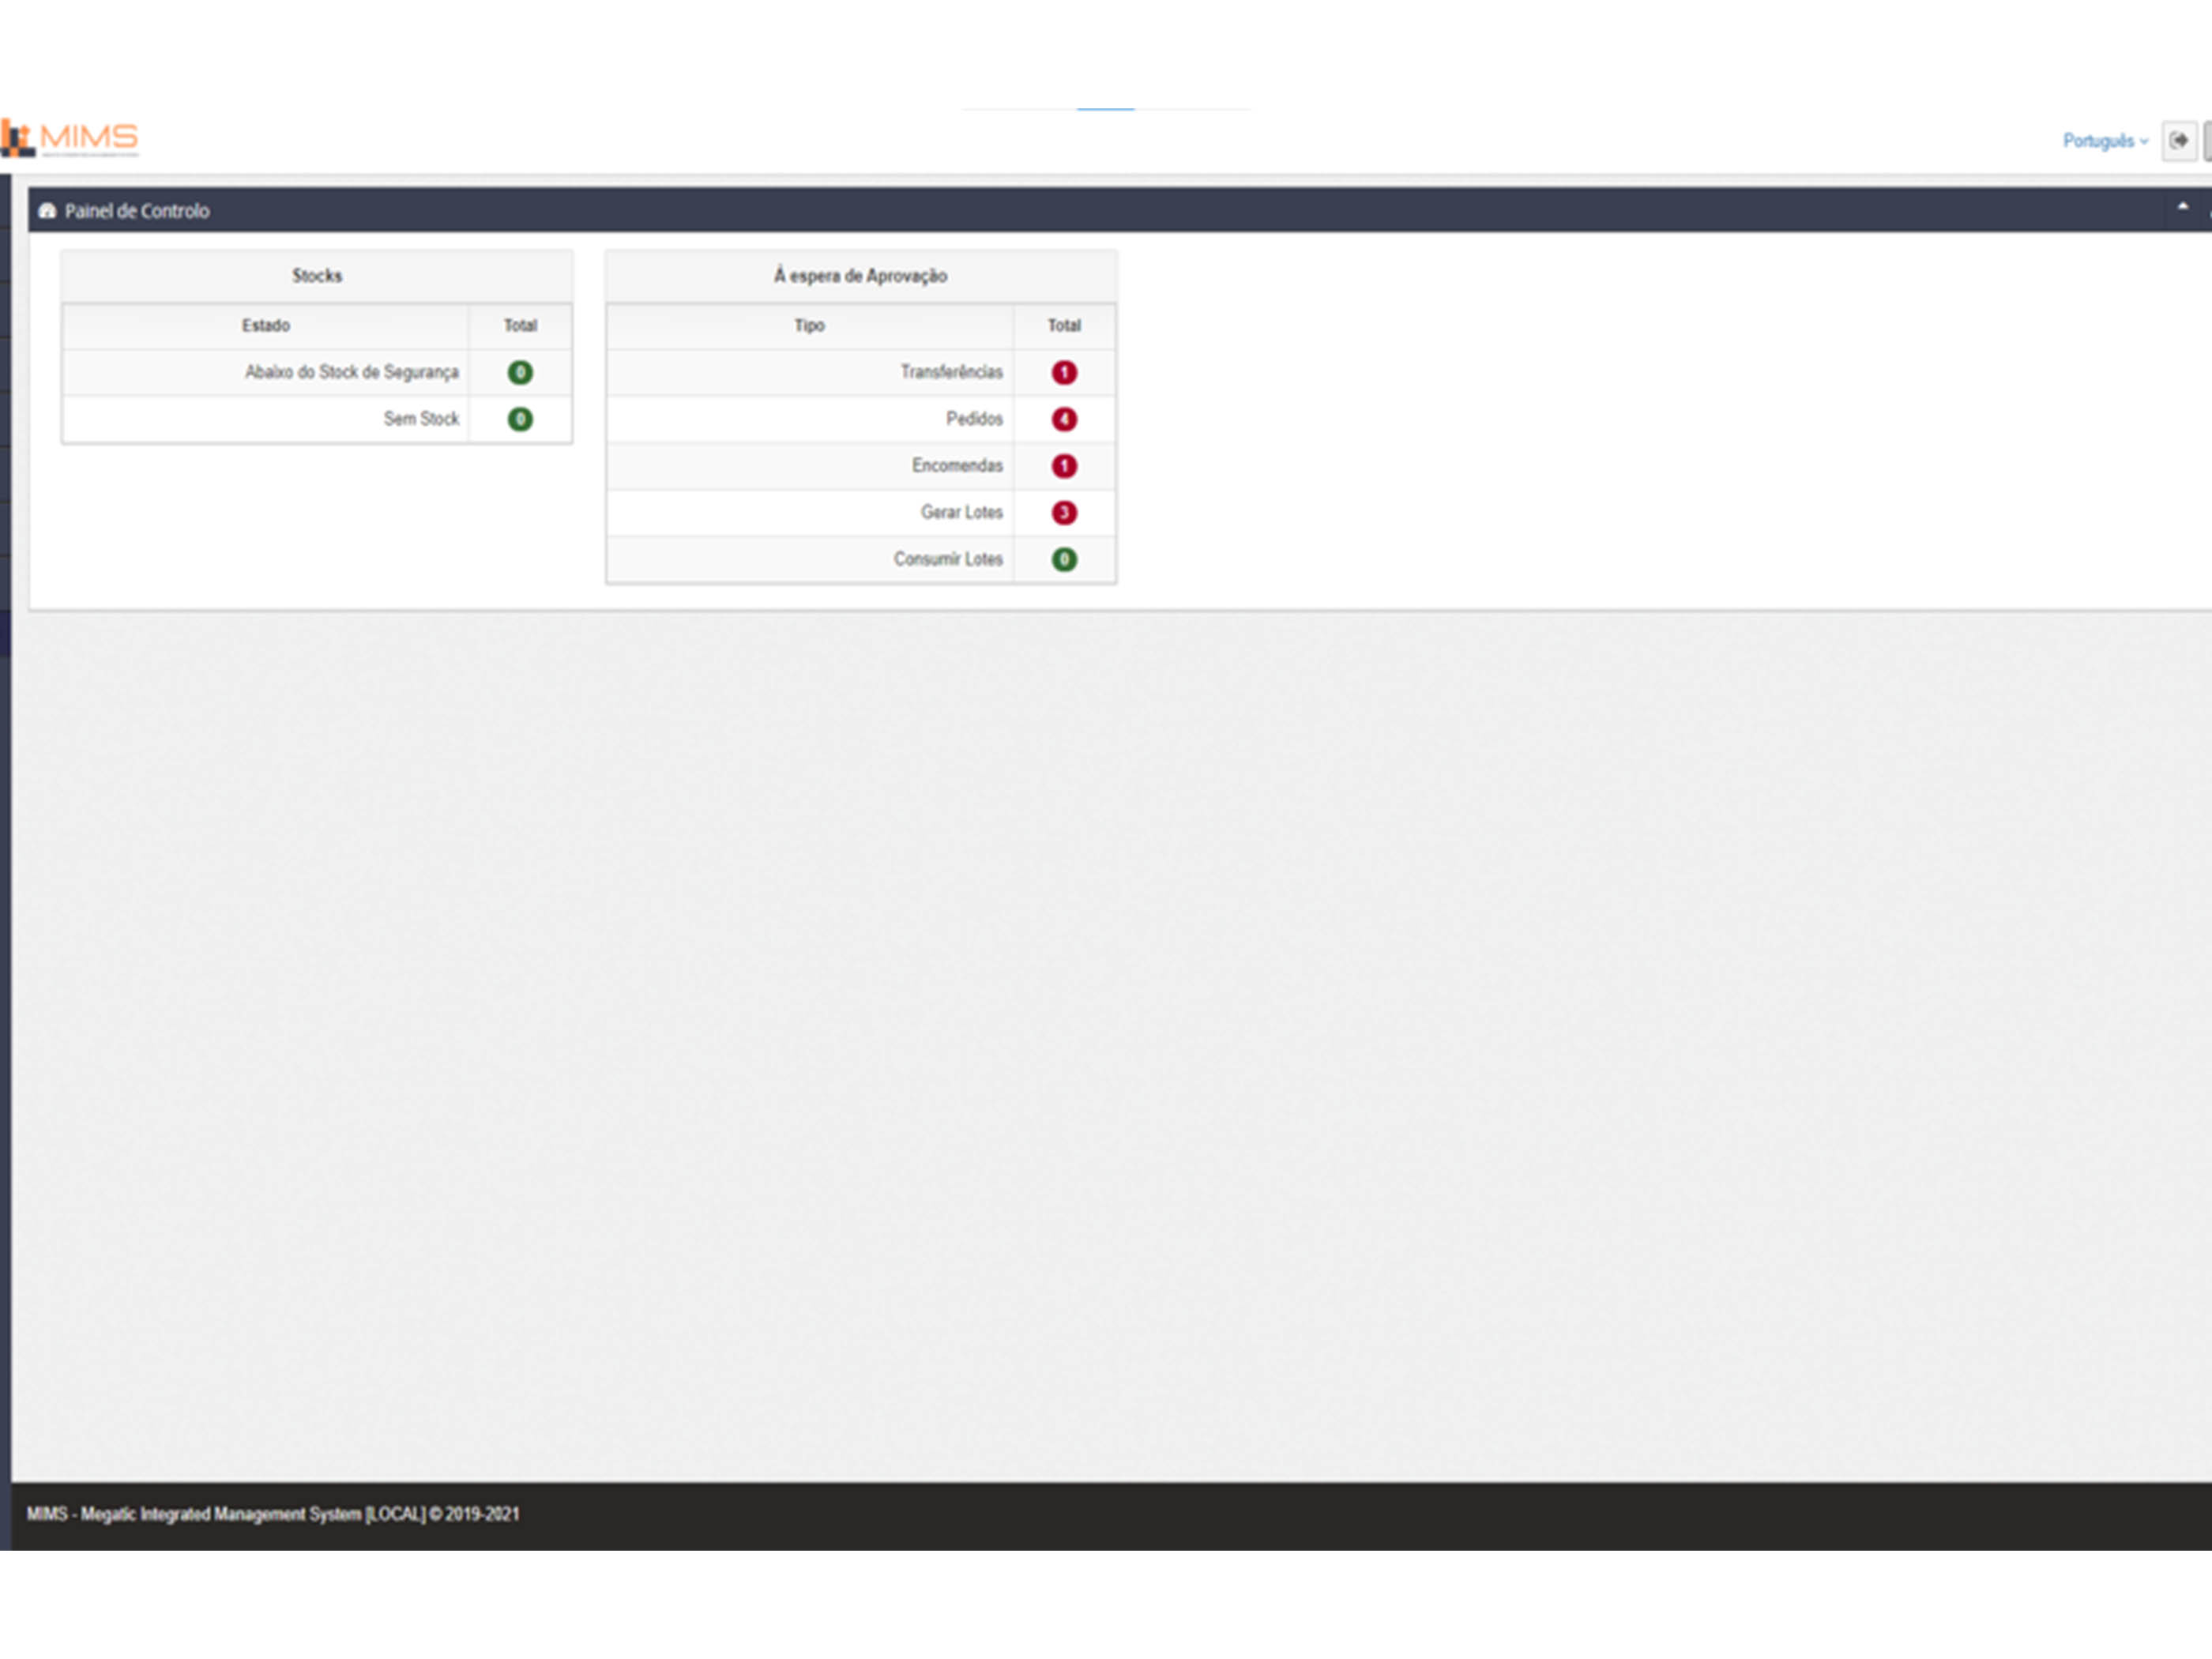Click the logout icon in the top-right corner
The image size is (2212, 1659).
tap(2180, 141)
